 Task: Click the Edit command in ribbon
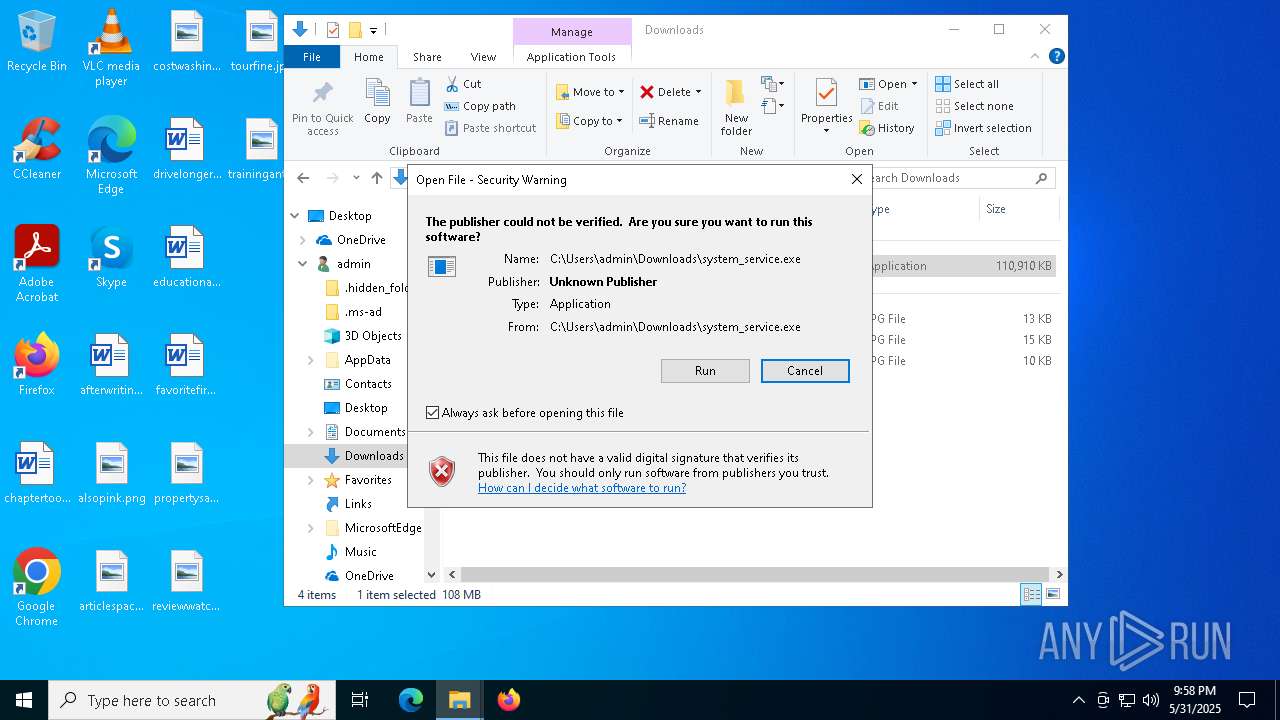pyautogui.click(x=879, y=106)
